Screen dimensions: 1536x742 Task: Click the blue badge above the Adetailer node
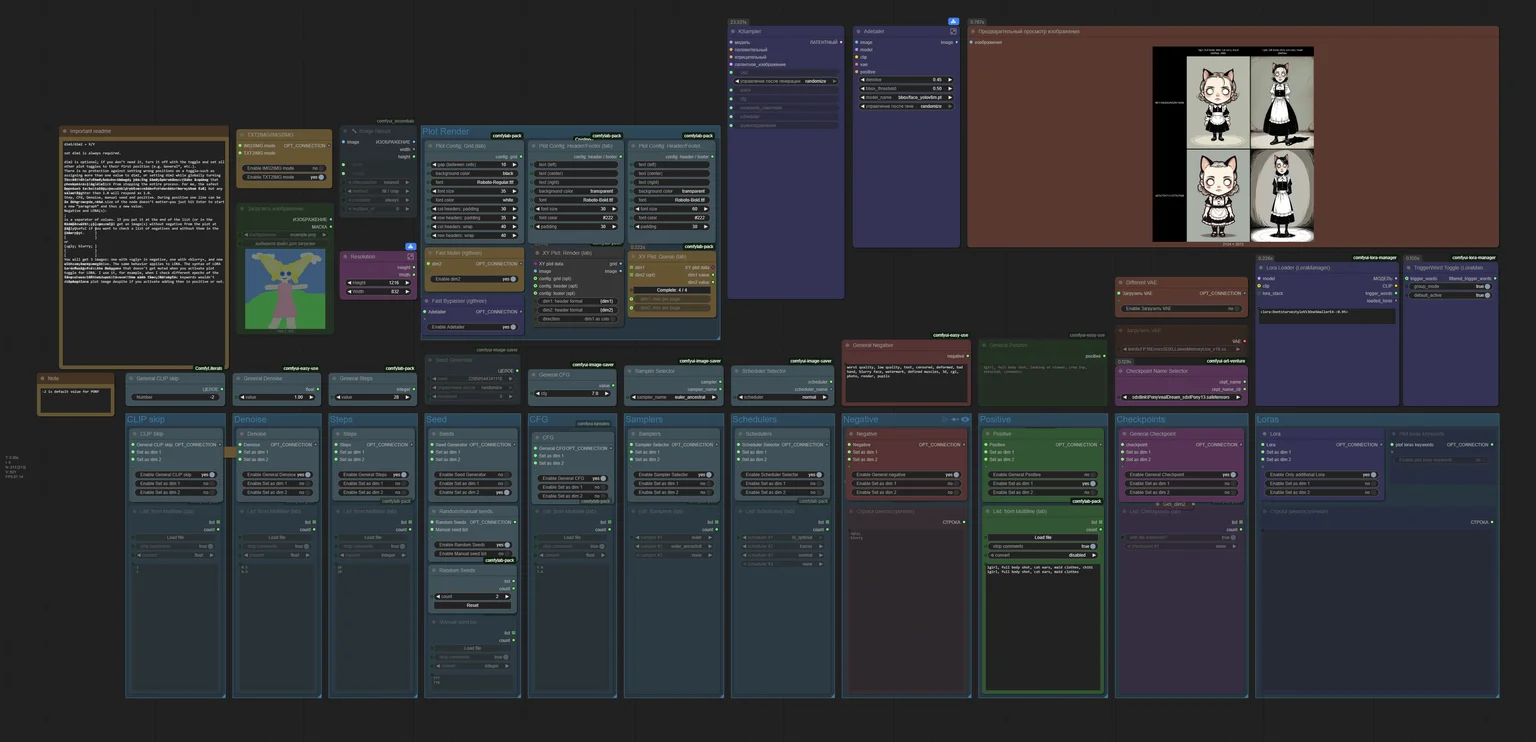954,21
